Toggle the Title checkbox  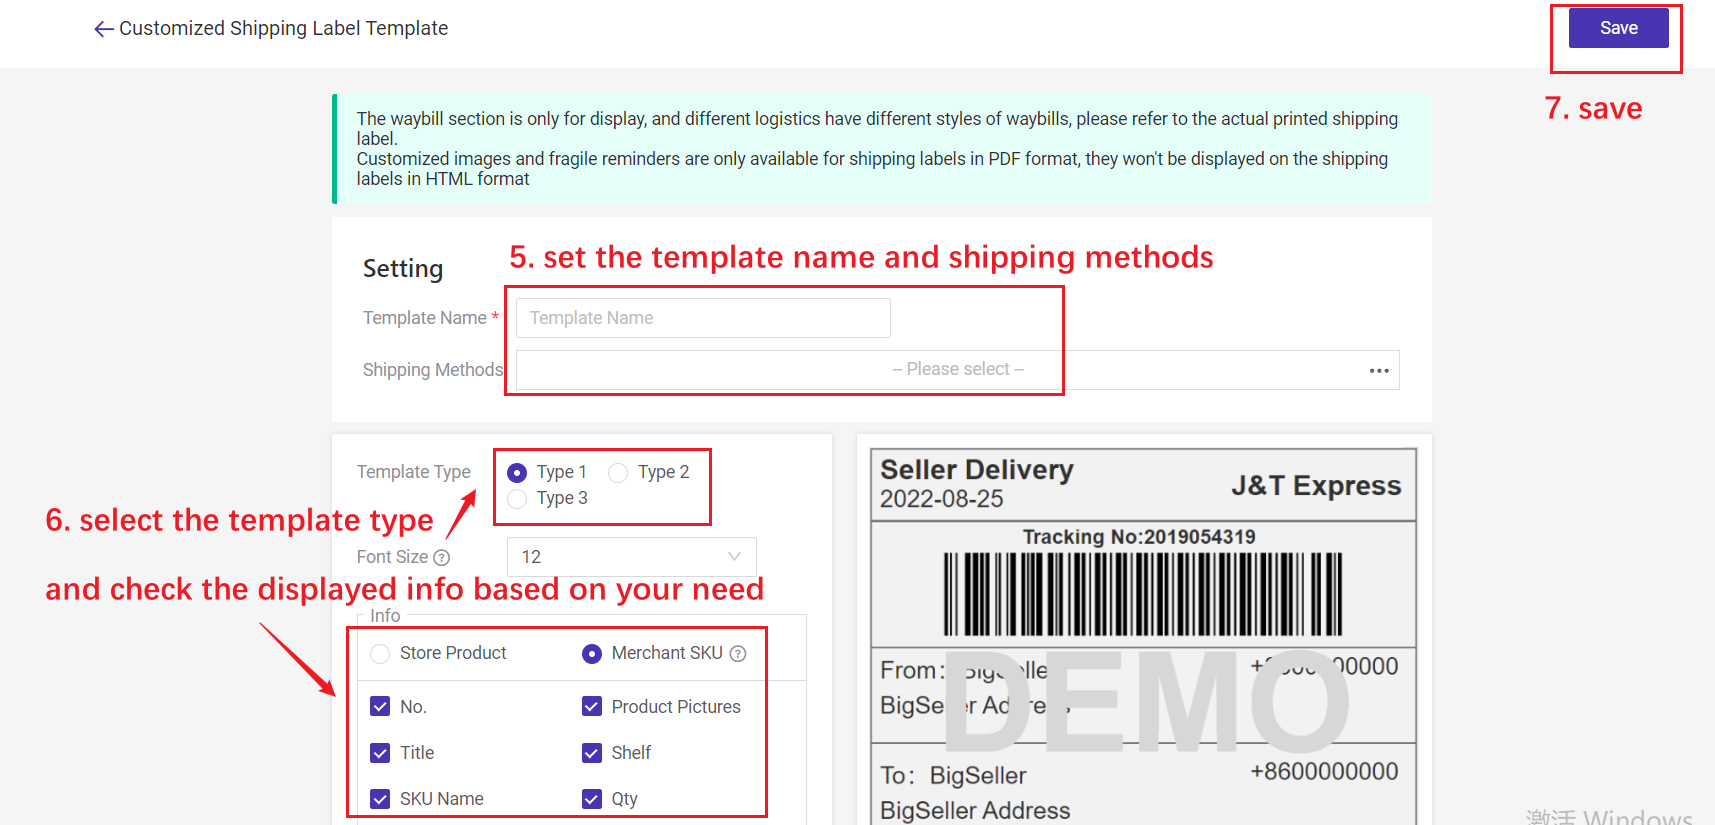point(380,753)
